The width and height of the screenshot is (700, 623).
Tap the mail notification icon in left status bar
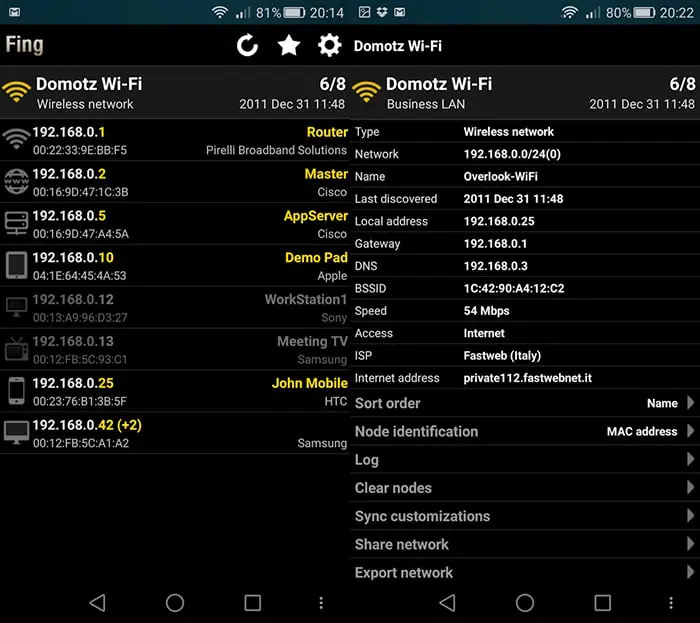point(14,12)
